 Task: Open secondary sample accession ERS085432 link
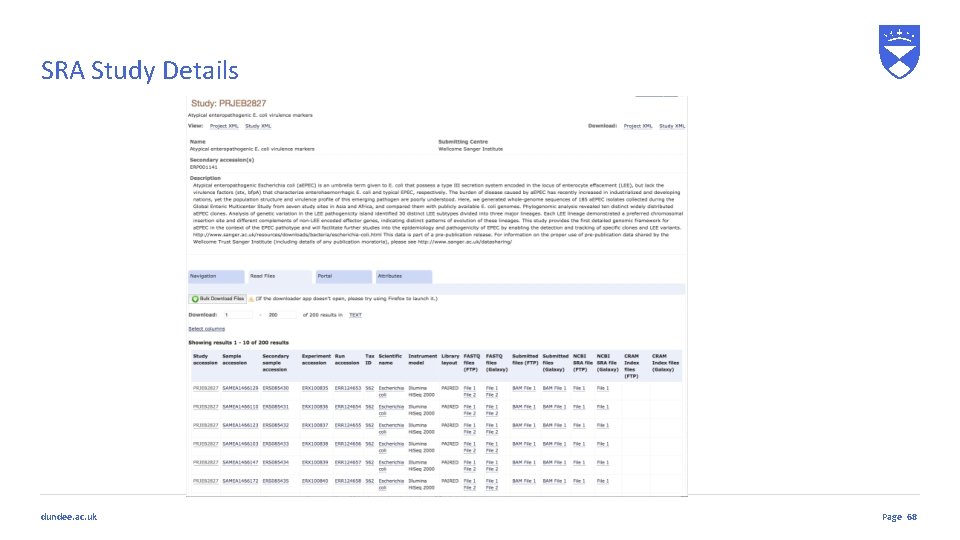pyautogui.click(x=276, y=426)
